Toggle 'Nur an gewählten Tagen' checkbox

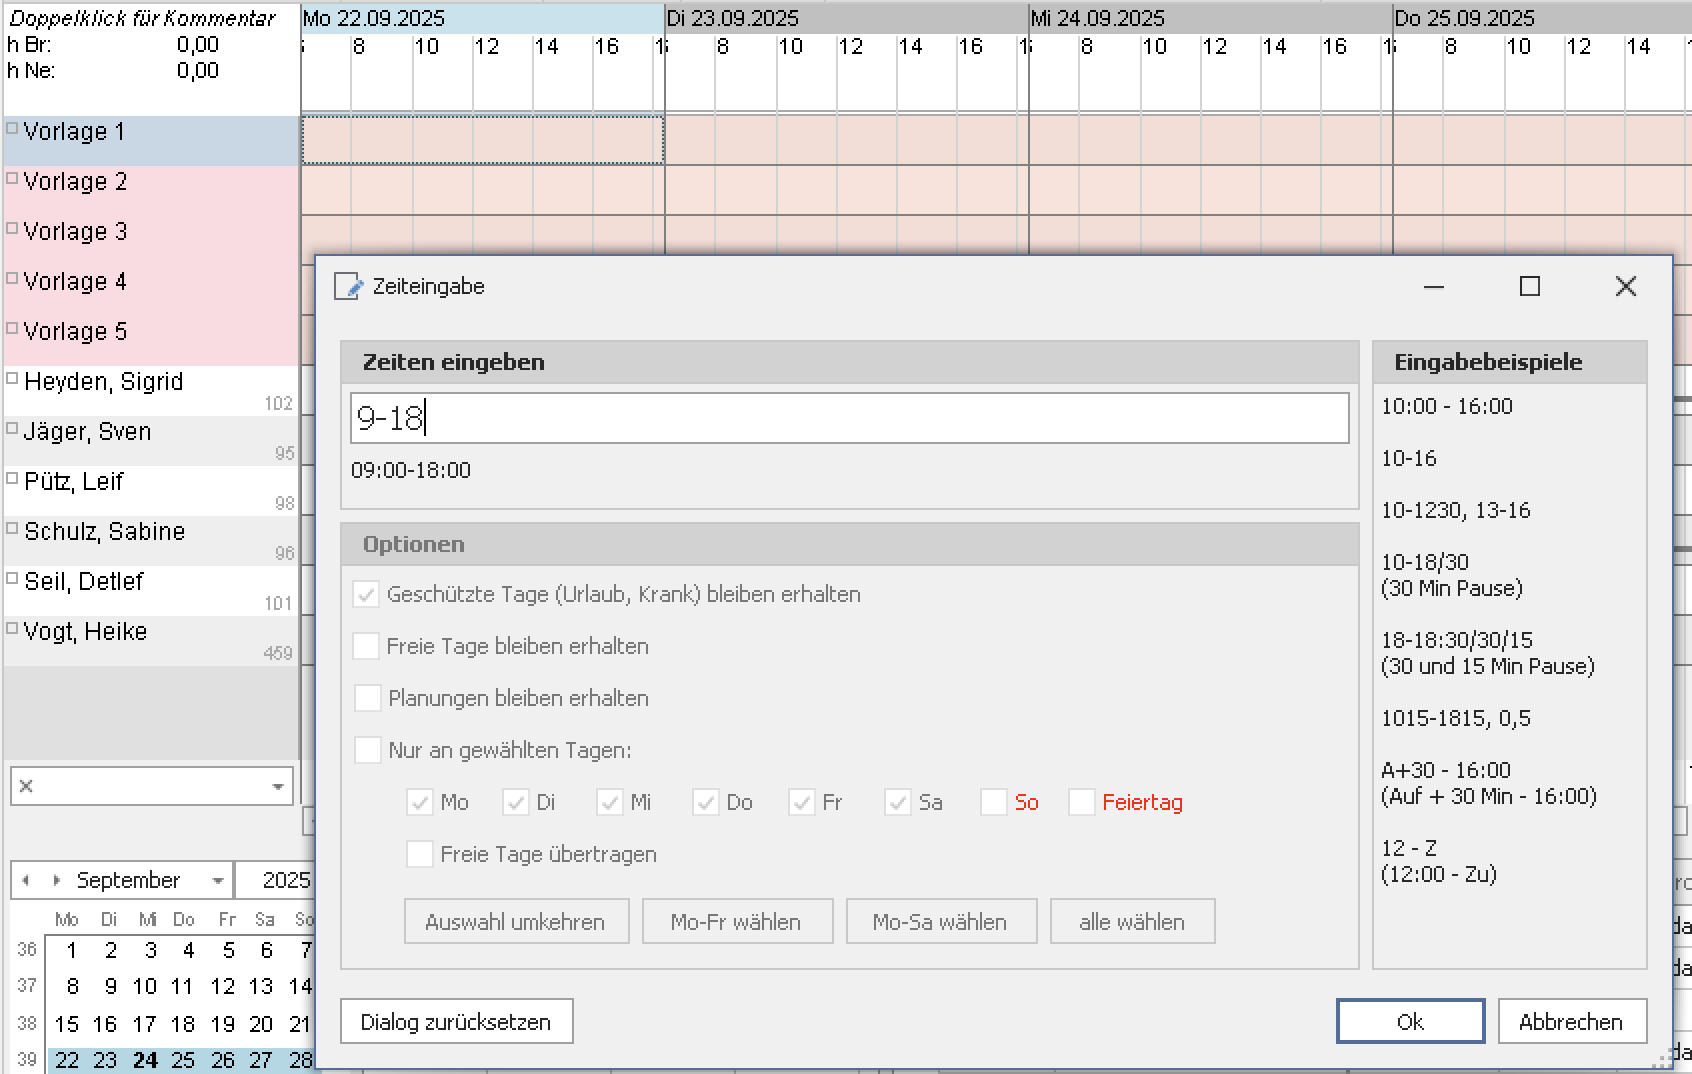click(367, 750)
